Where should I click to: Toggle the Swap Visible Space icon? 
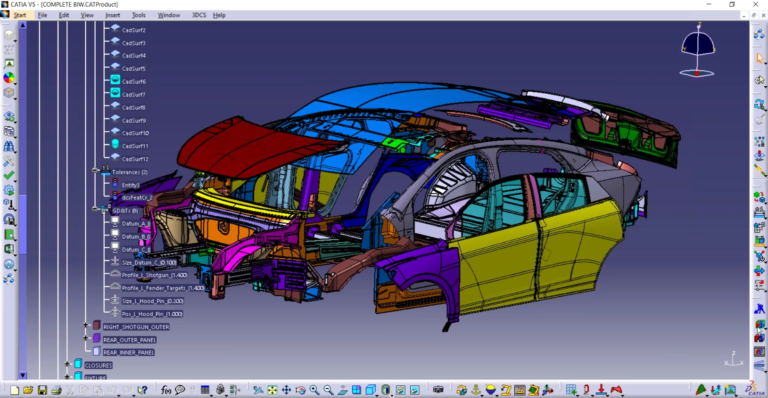414,390
